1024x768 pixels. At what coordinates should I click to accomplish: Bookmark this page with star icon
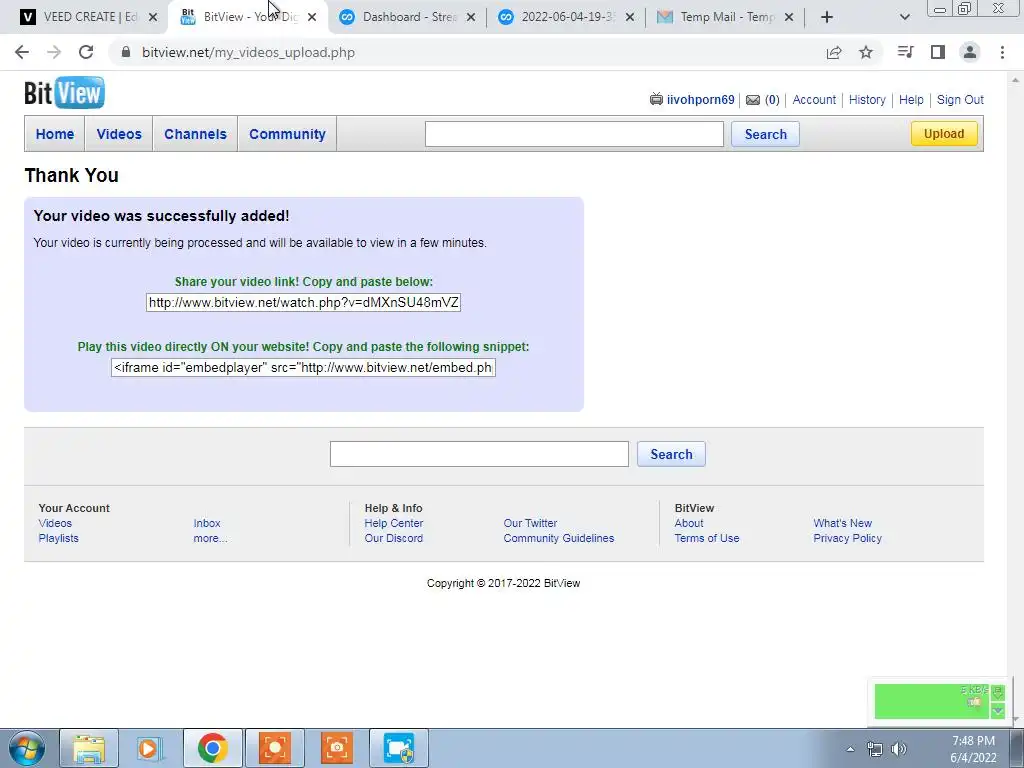click(866, 52)
